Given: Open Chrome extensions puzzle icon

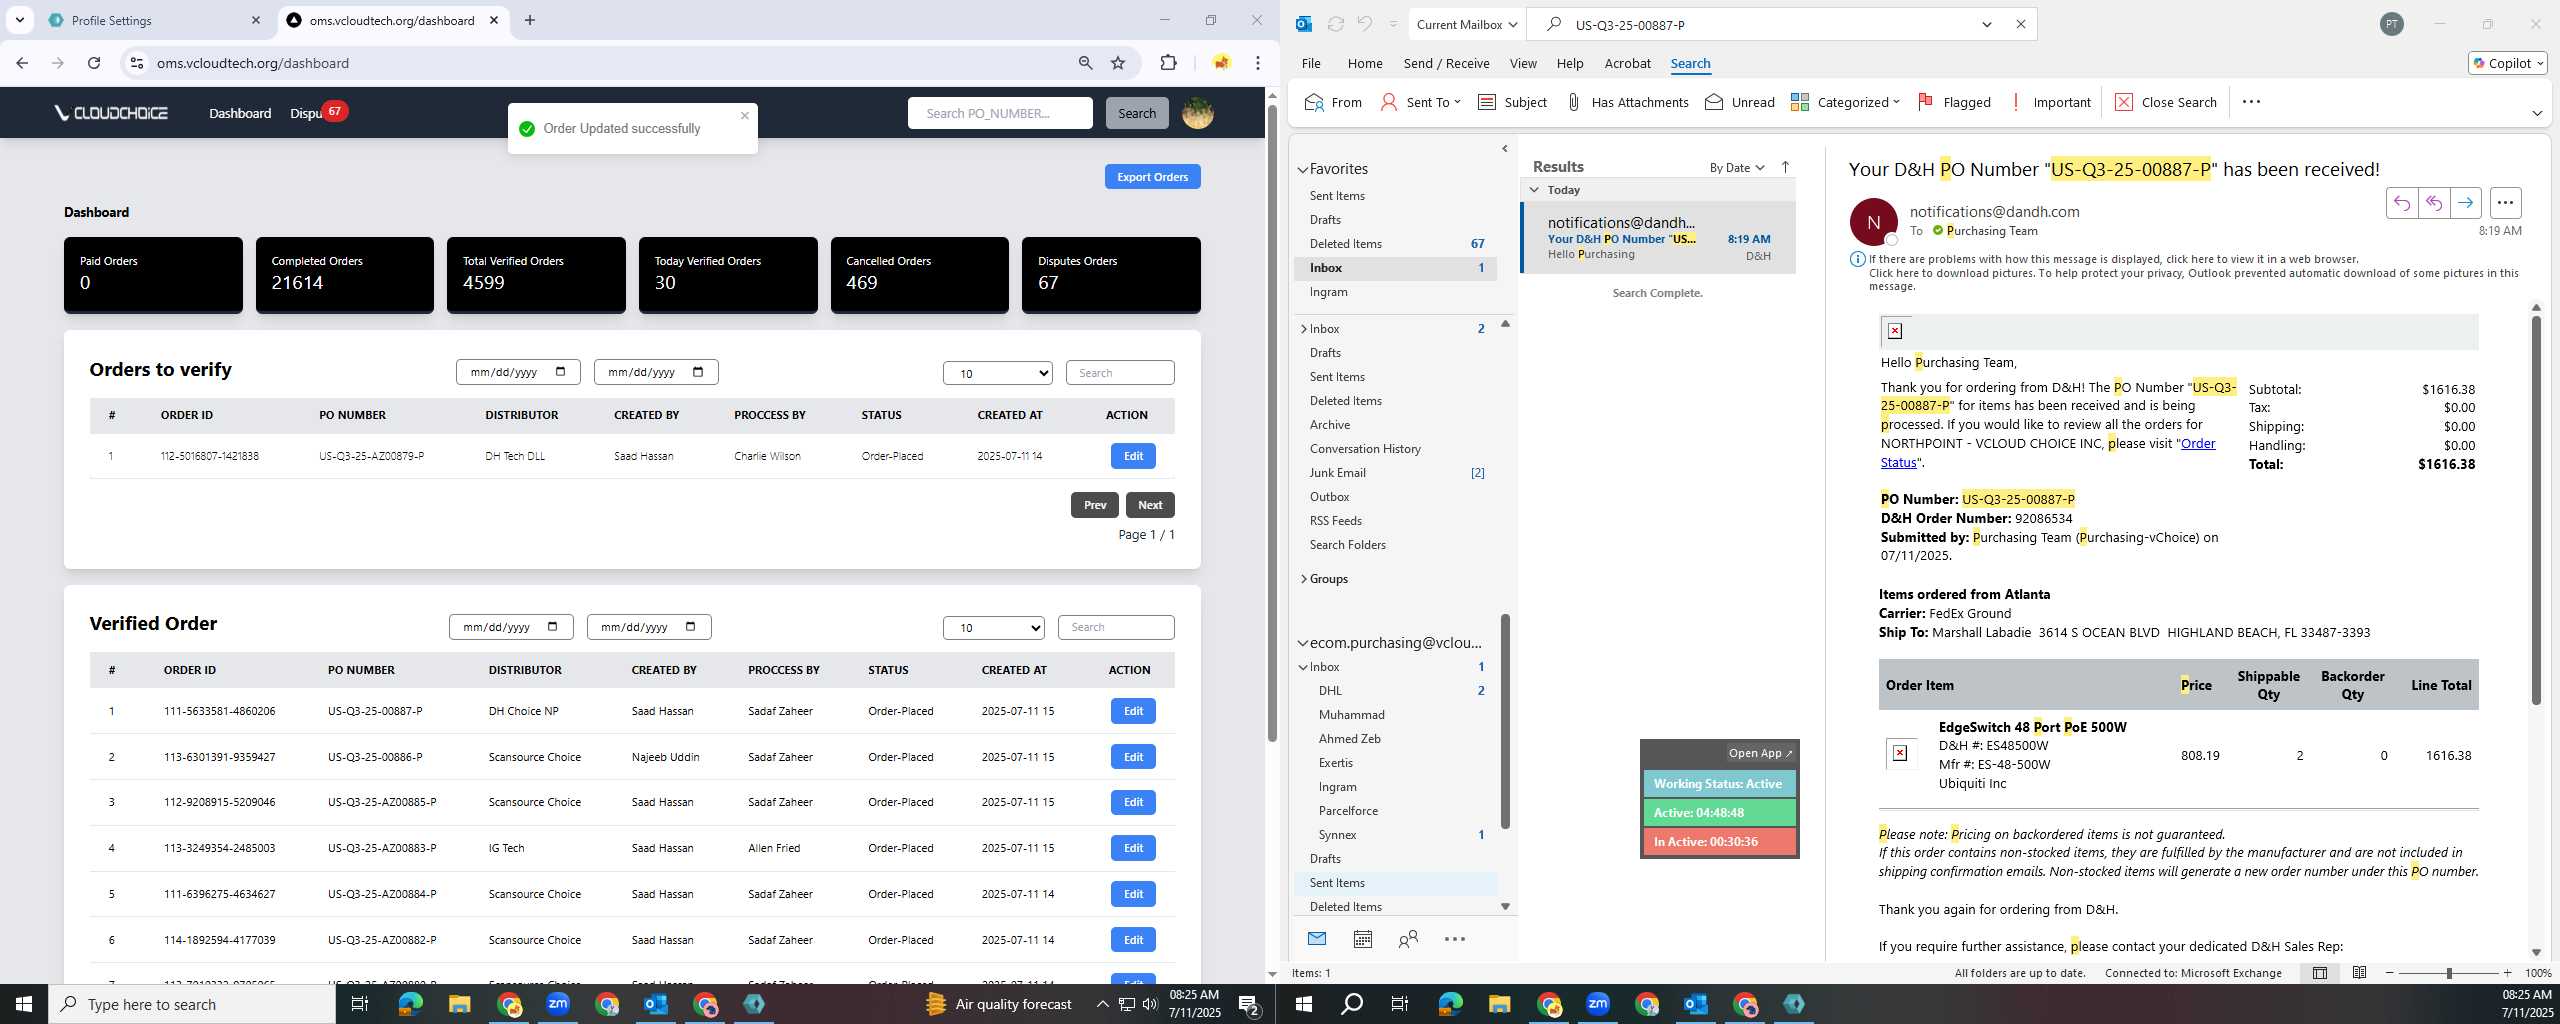Looking at the screenshot, I should pyautogui.click(x=1168, y=63).
